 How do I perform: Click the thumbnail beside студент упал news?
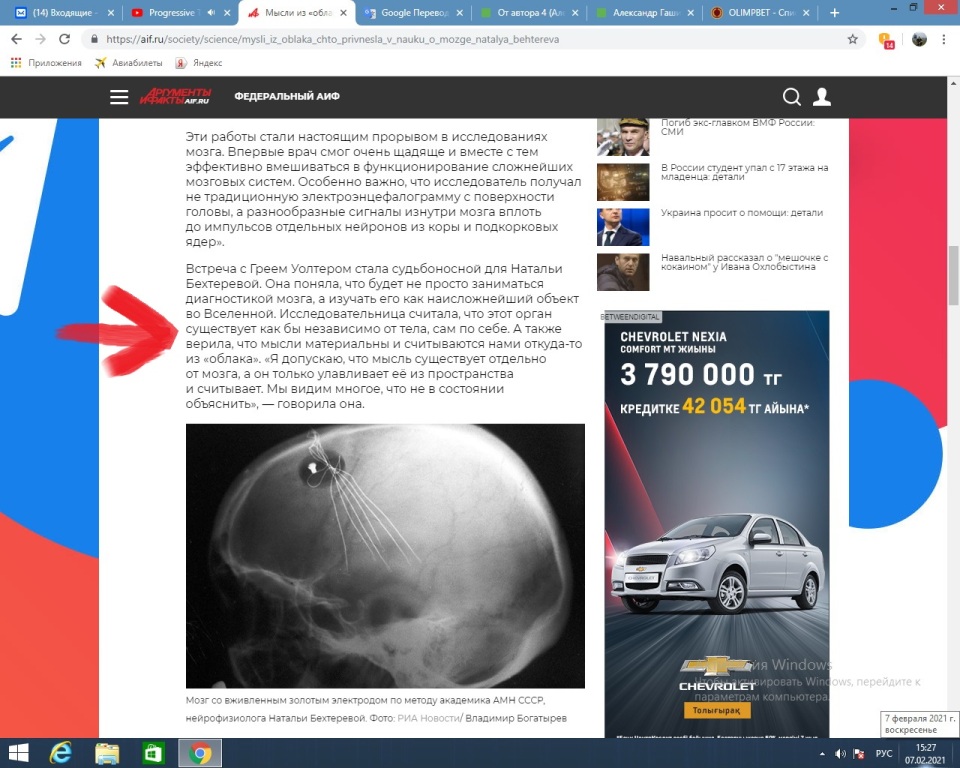623,182
